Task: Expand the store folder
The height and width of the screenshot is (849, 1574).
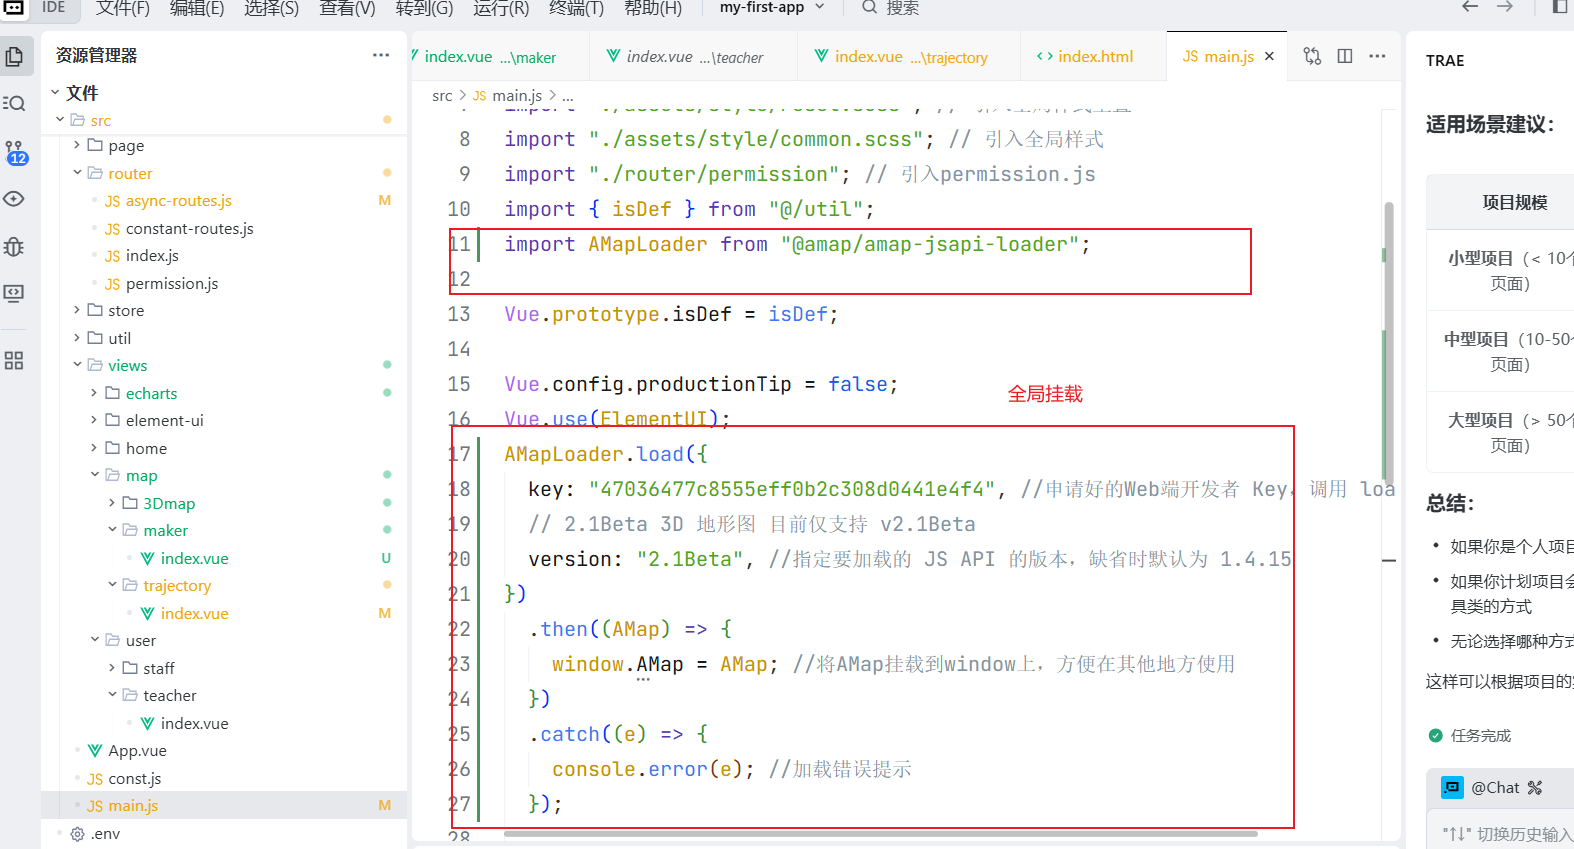Action: 77,310
